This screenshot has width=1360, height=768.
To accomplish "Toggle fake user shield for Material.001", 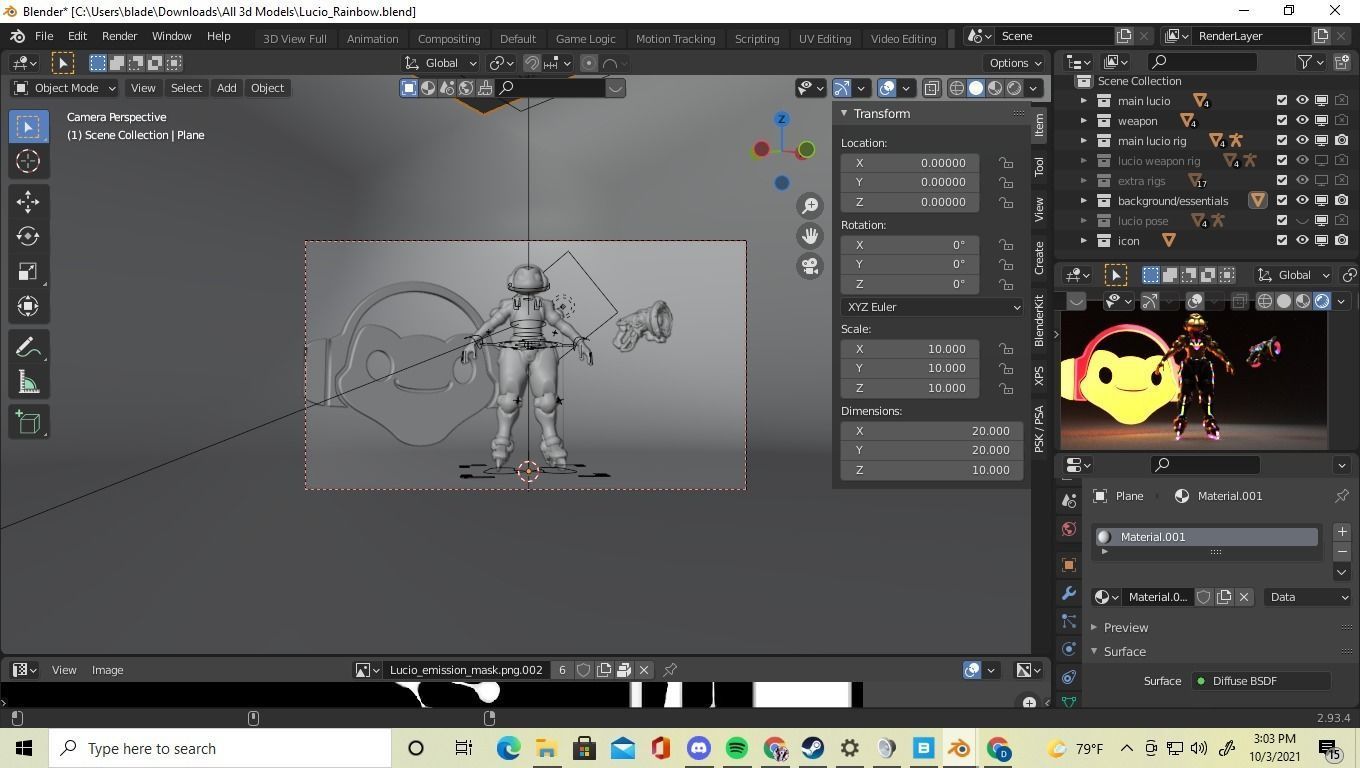I will pos(1204,597).
